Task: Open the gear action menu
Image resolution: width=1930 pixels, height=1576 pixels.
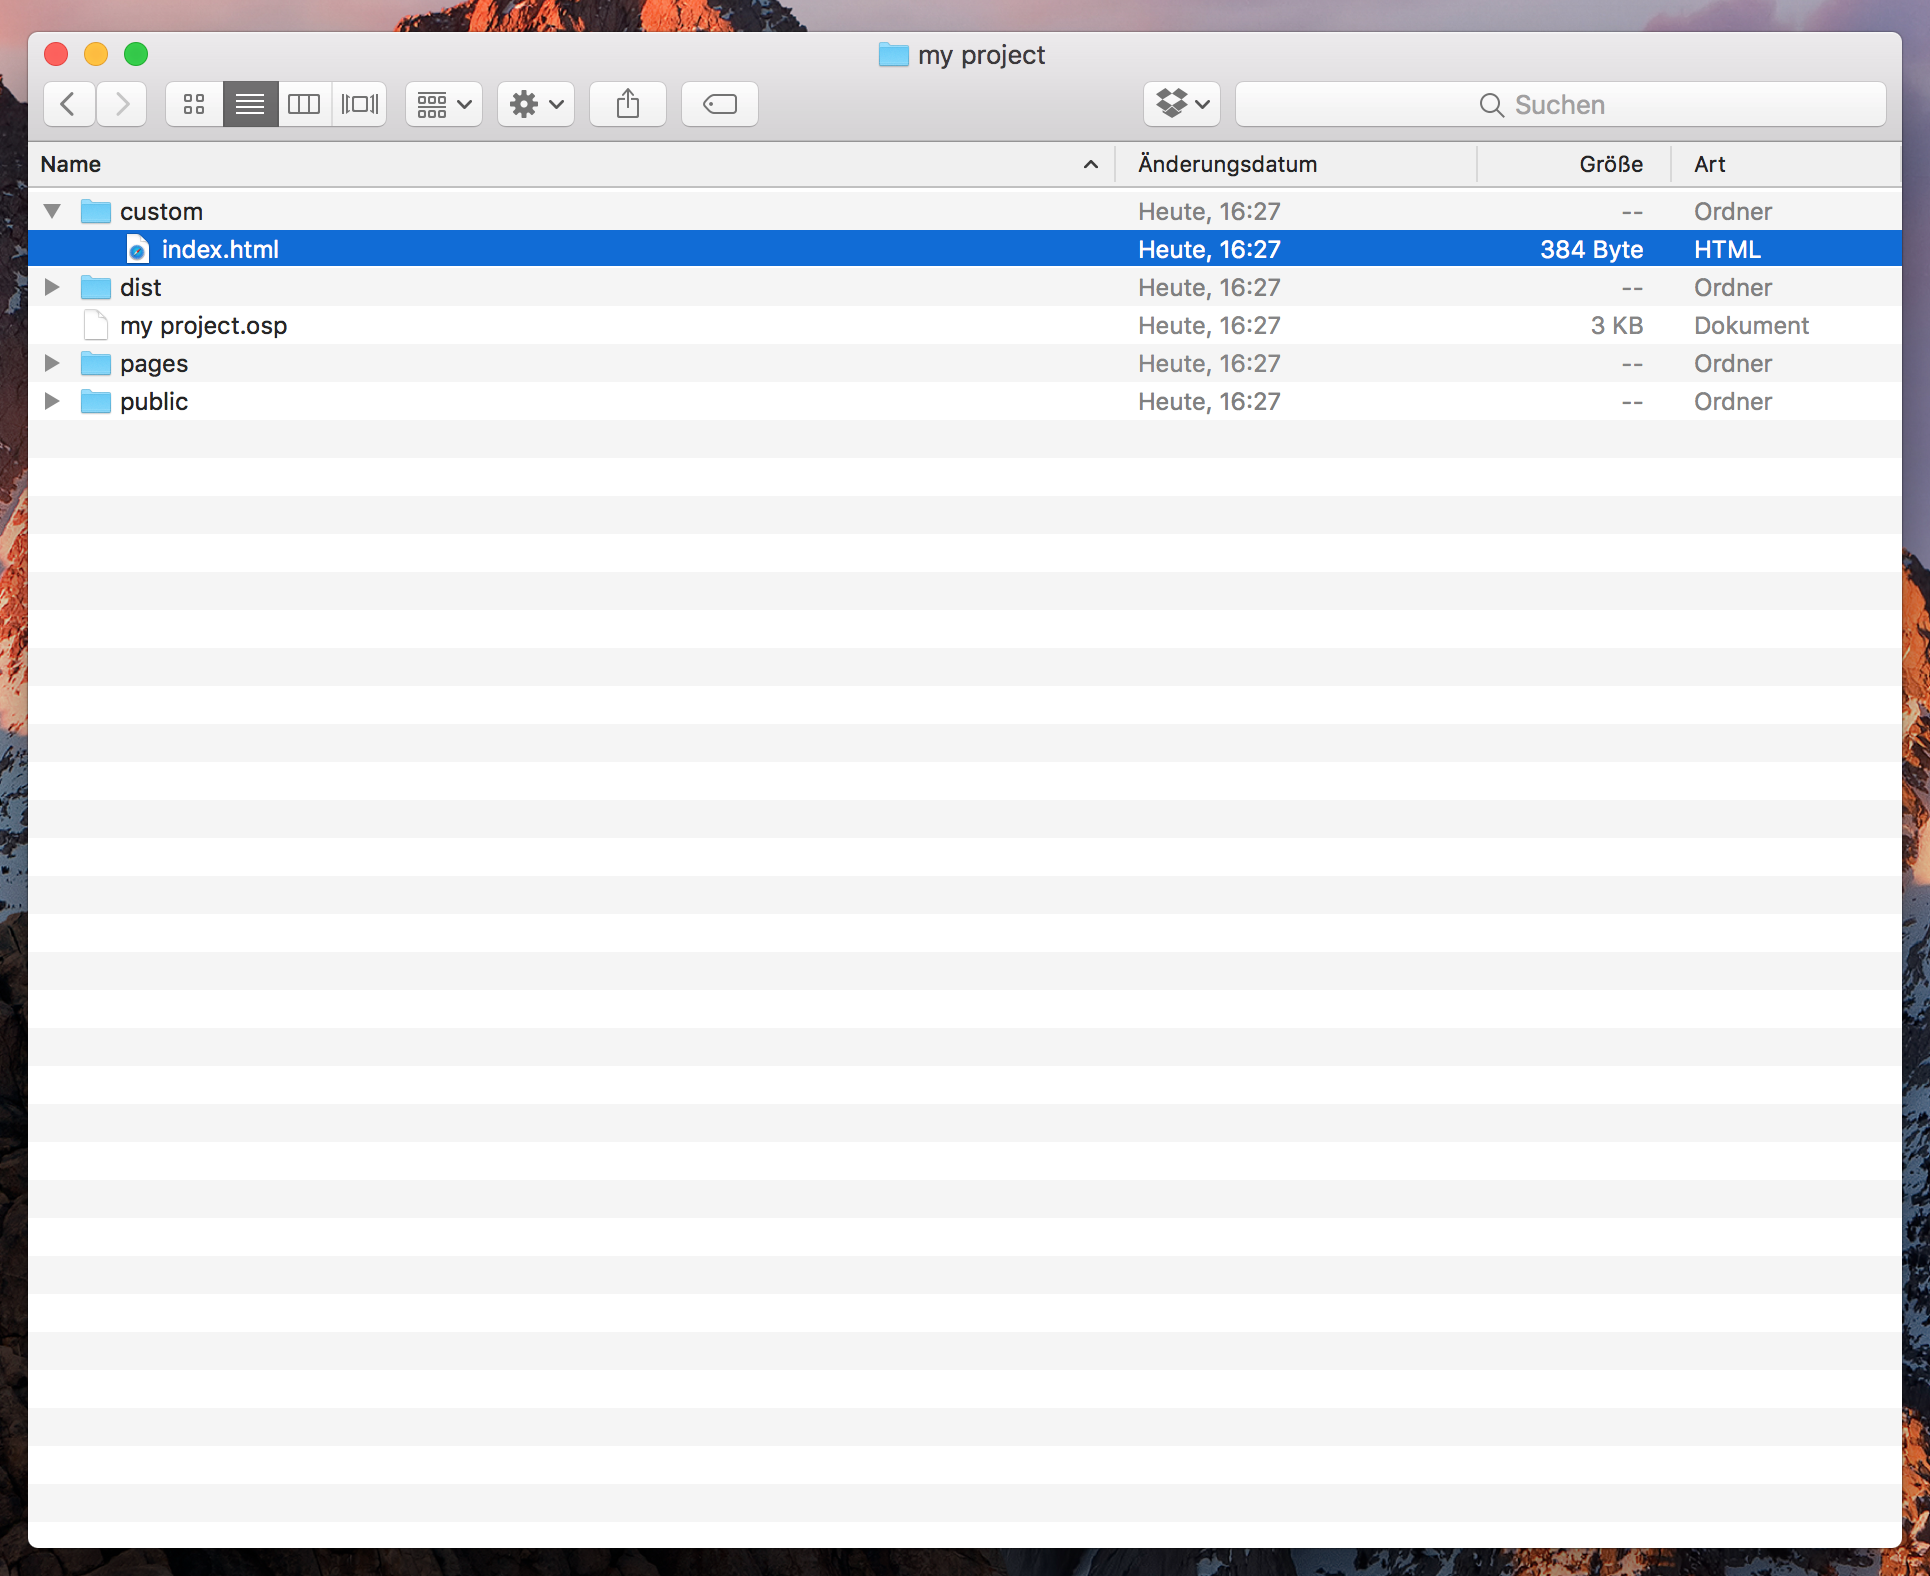Action: coord(535,104)
